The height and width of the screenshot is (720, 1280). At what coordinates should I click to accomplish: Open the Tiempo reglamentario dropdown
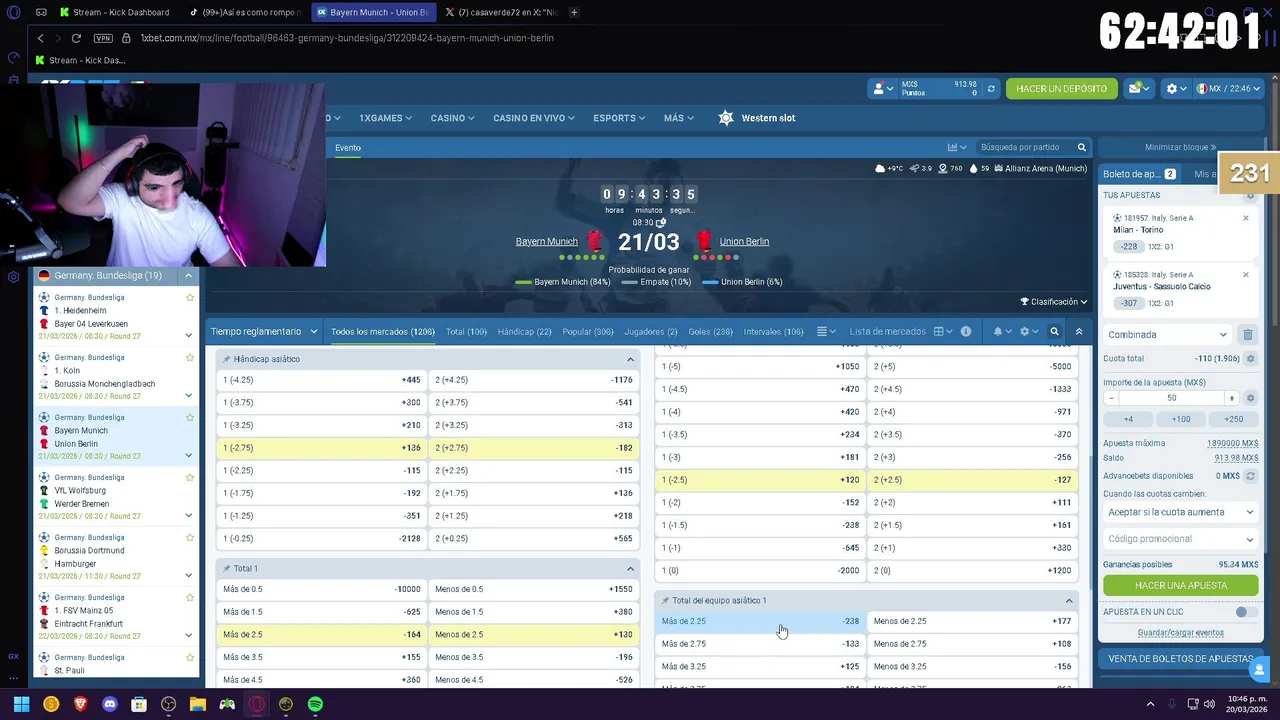[x=264, y=331]
